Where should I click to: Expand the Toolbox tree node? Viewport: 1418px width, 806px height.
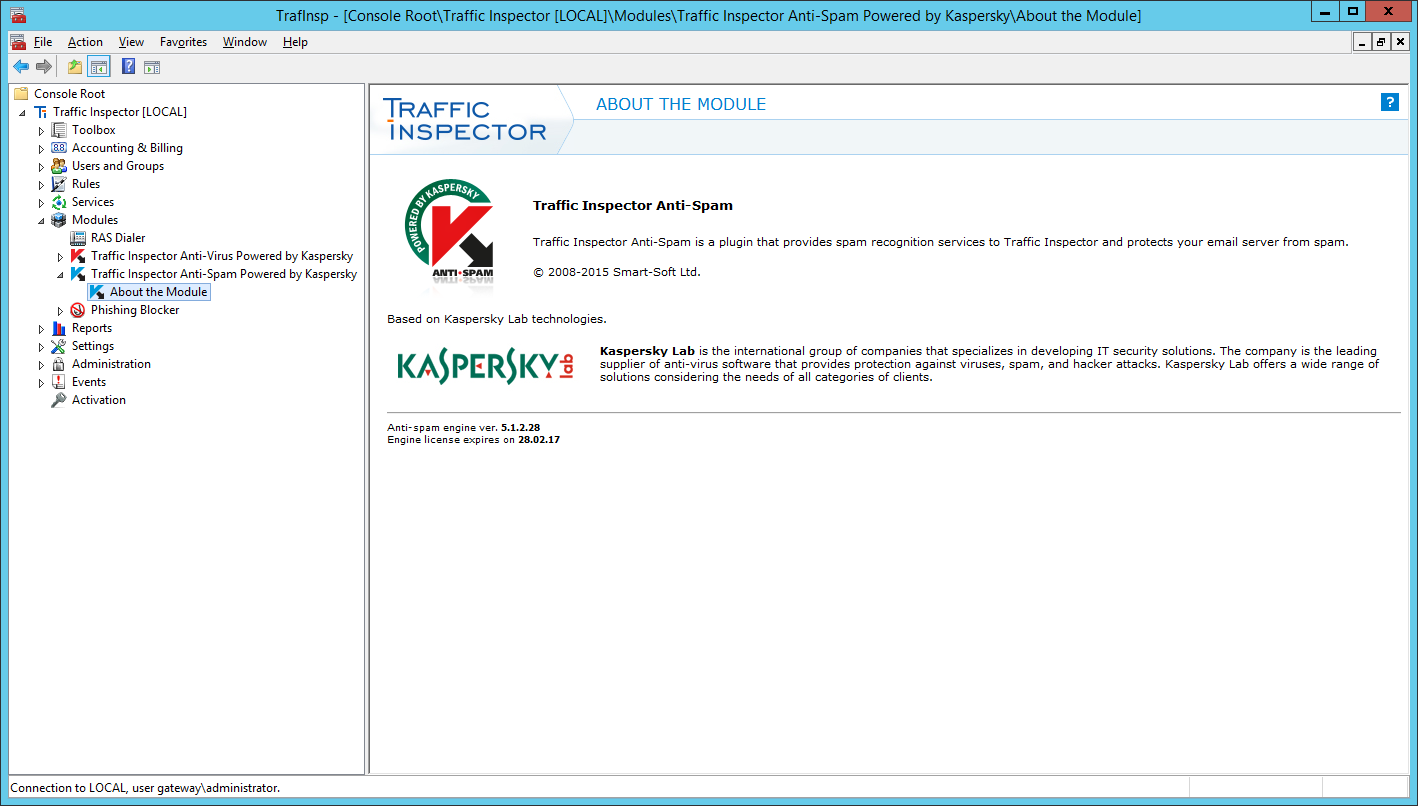41,131
